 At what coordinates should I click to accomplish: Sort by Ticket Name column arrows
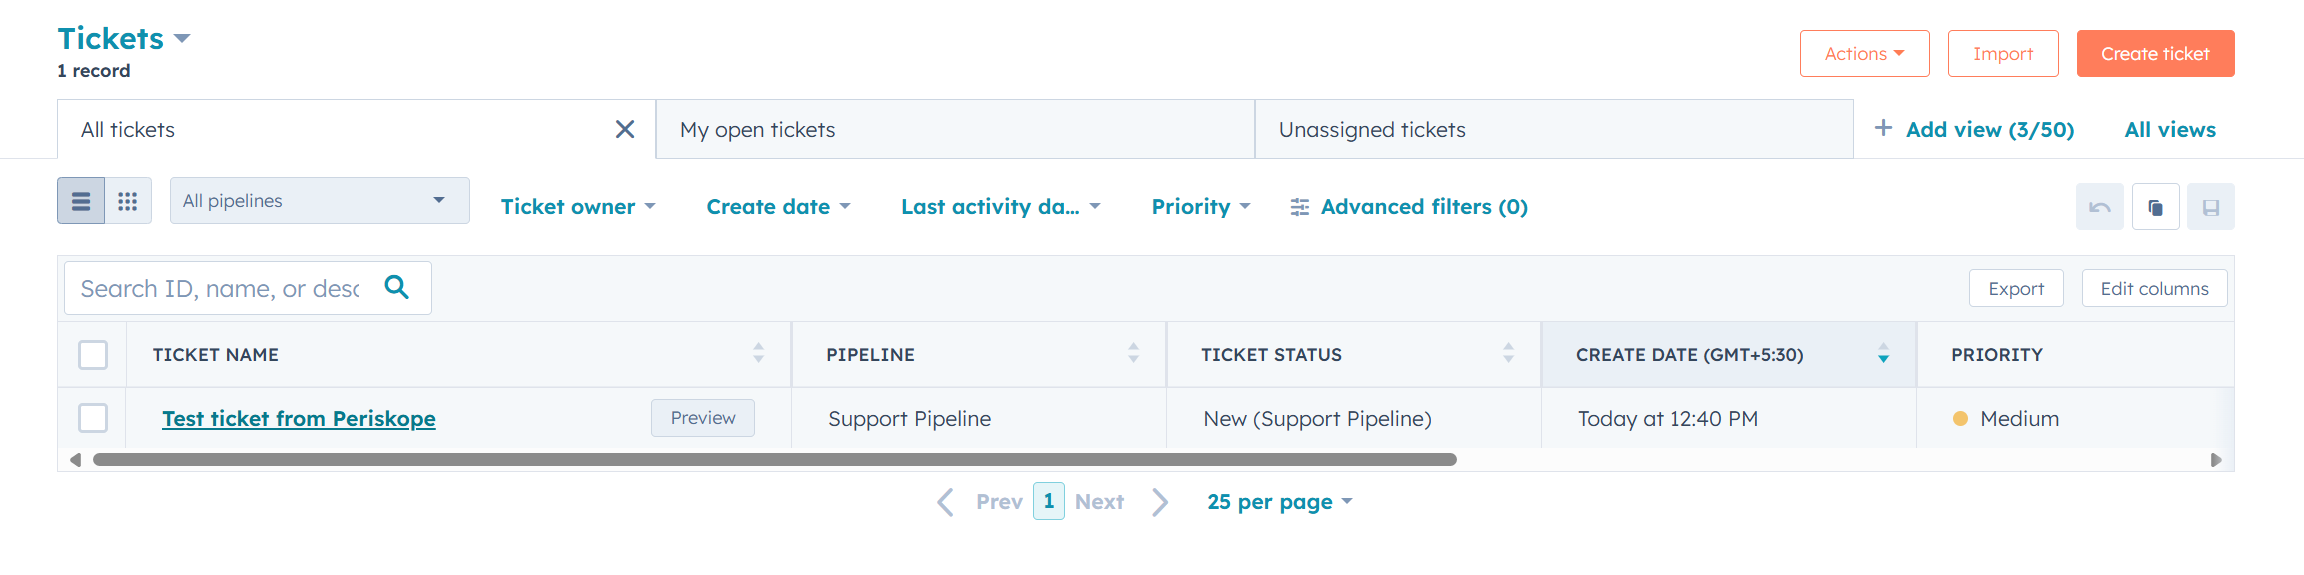[x=758, y=353]
